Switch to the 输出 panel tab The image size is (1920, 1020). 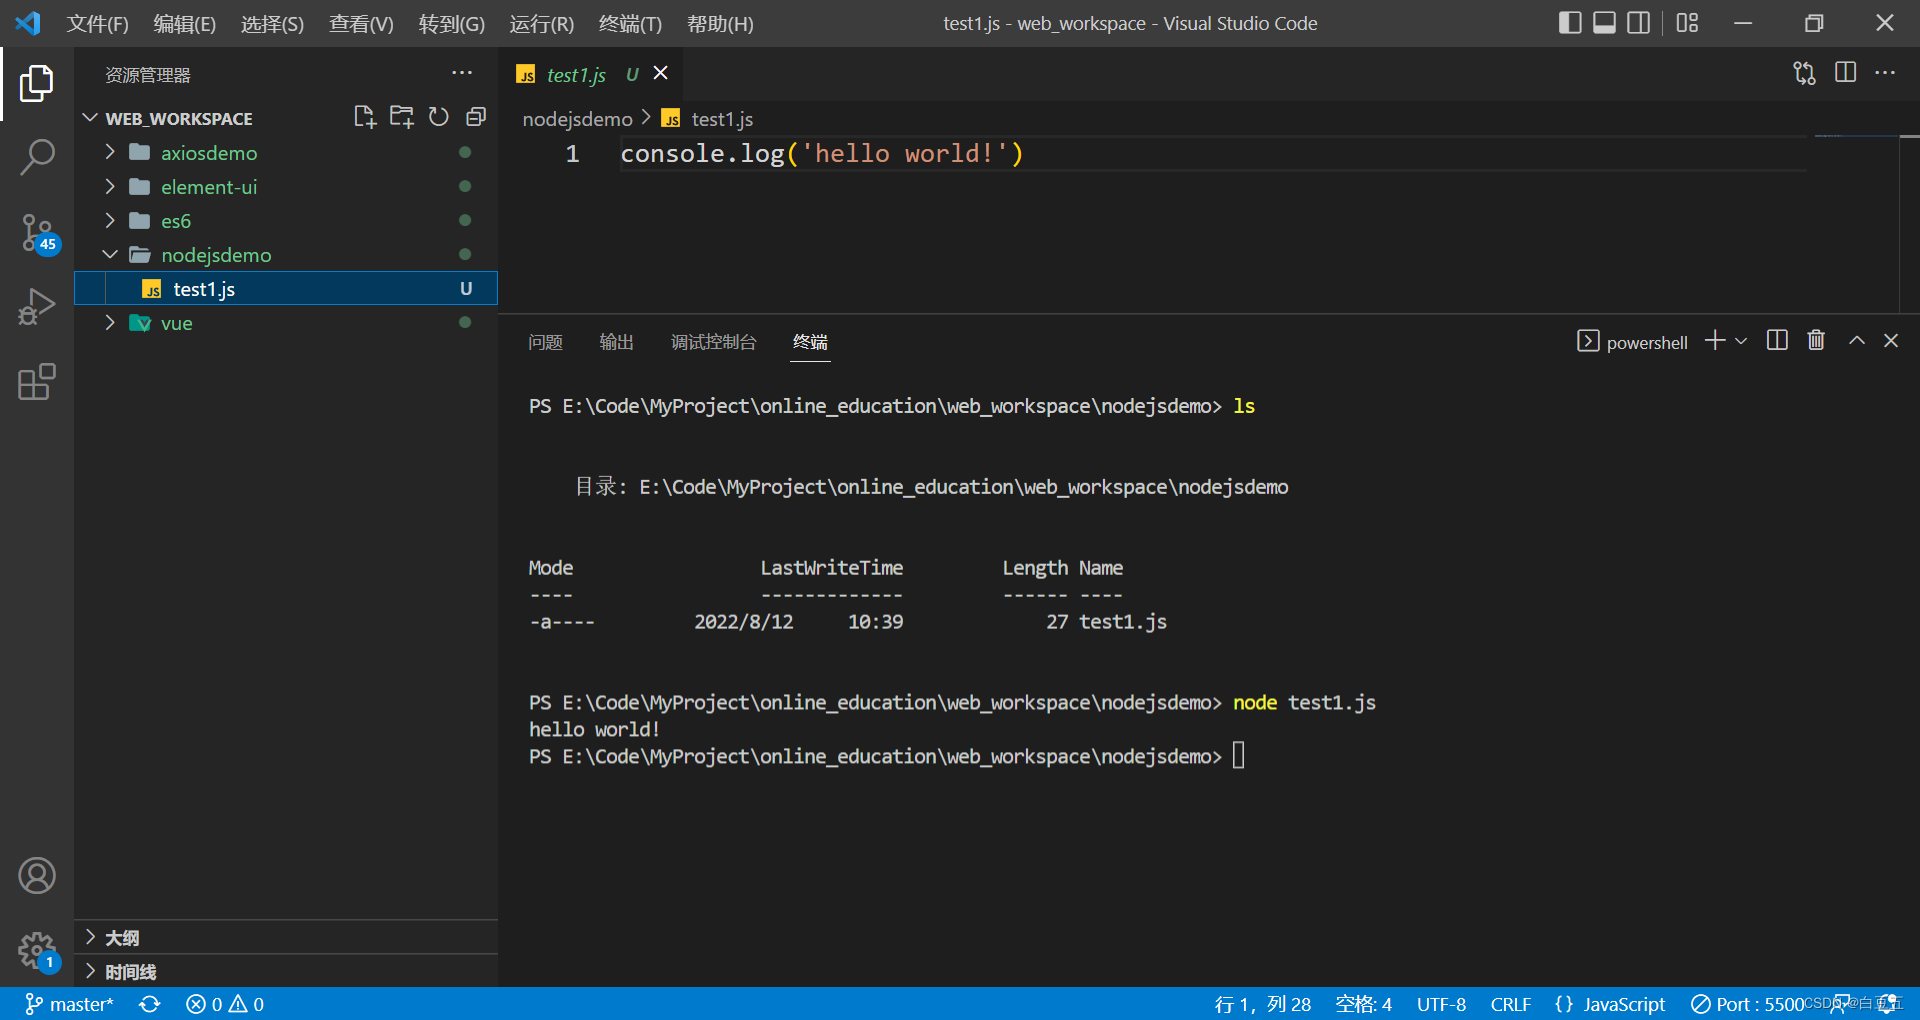point(616,342)
